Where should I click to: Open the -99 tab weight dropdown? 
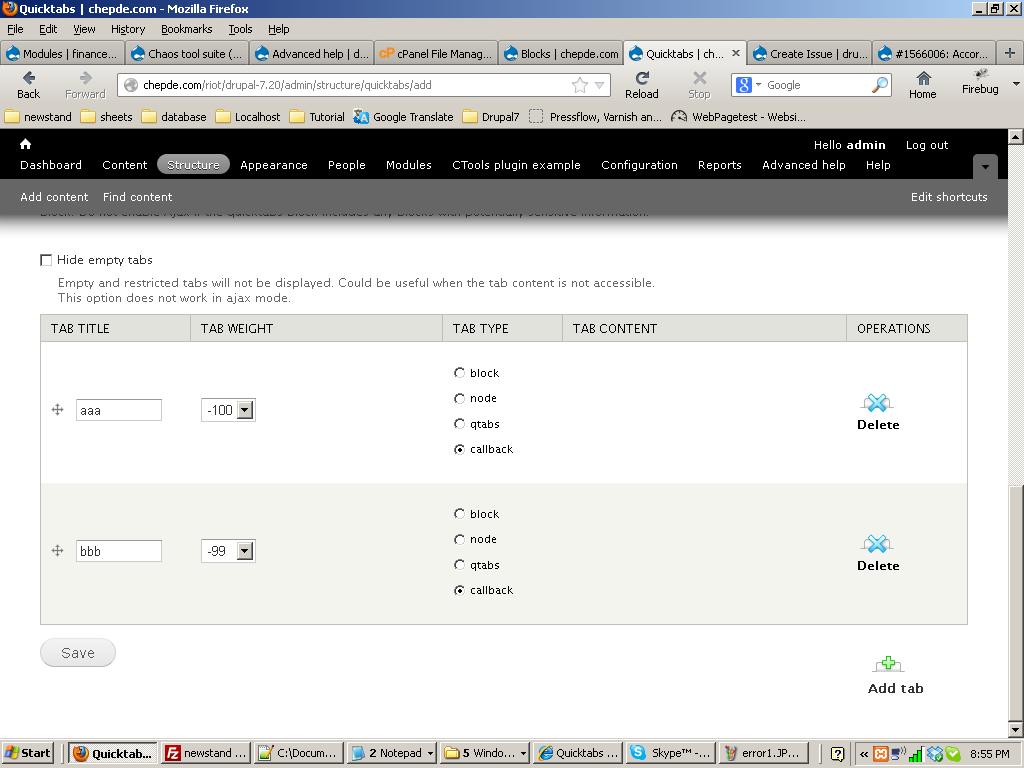tap(228, 551)
